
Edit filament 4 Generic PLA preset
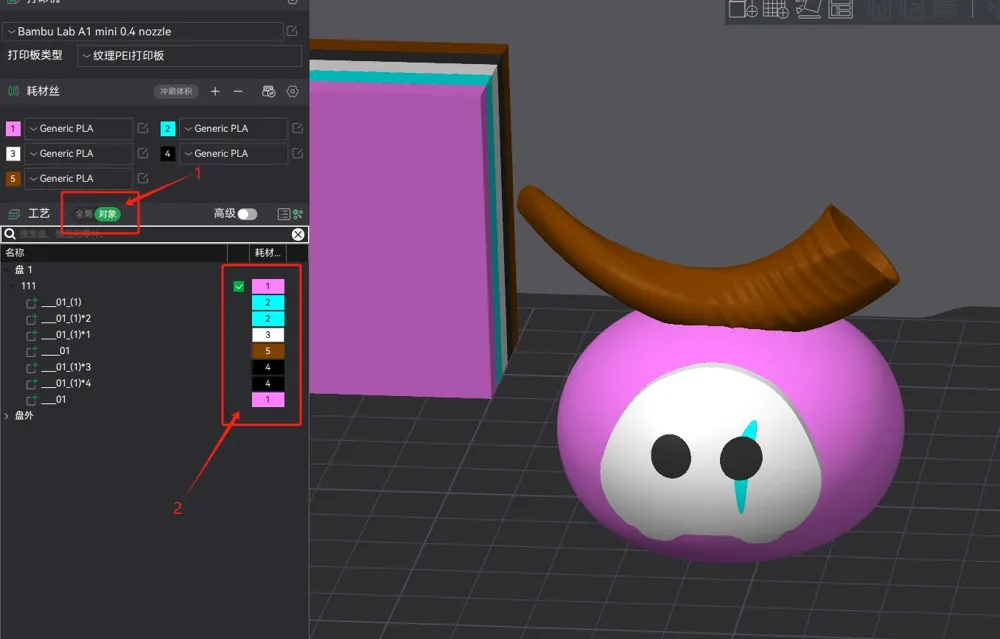point(297,153)
